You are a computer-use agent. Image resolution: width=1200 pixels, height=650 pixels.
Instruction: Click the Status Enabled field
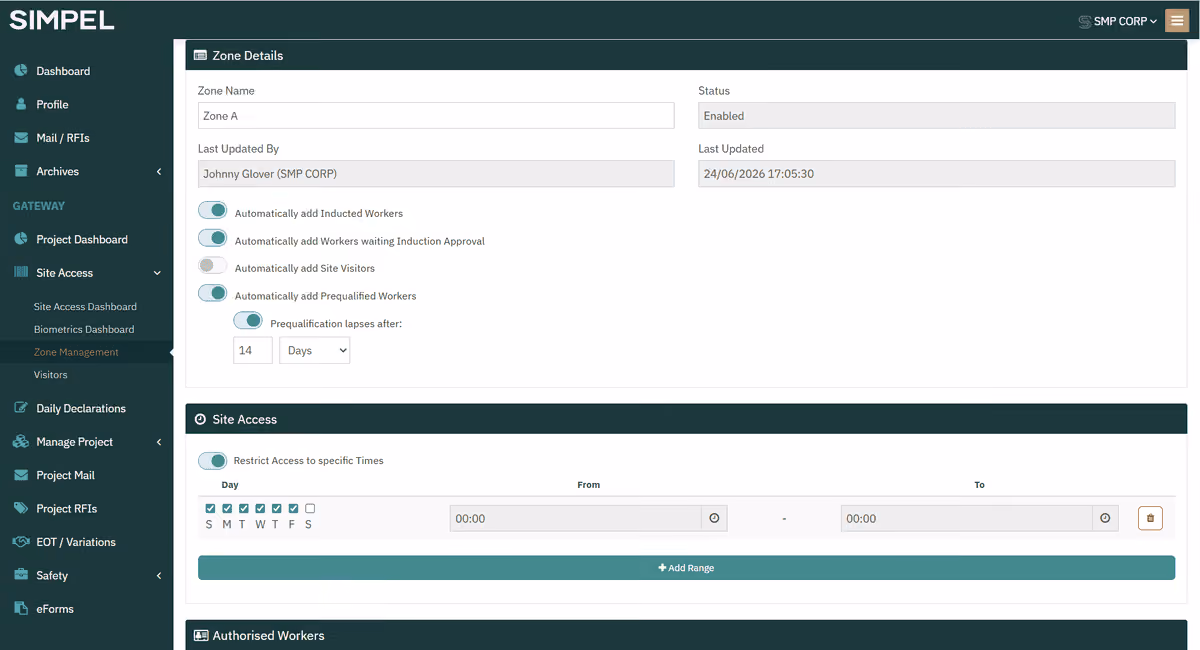[936, 115]
